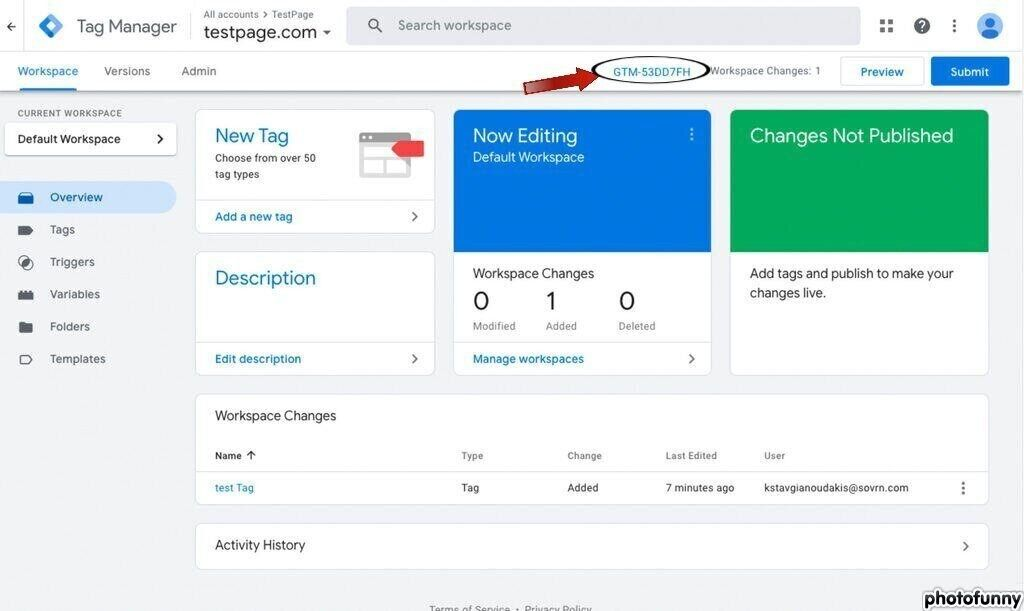1024x611 pixels.
Task: Click the GTM-53DD7FH container ID link
Action: 651,72
